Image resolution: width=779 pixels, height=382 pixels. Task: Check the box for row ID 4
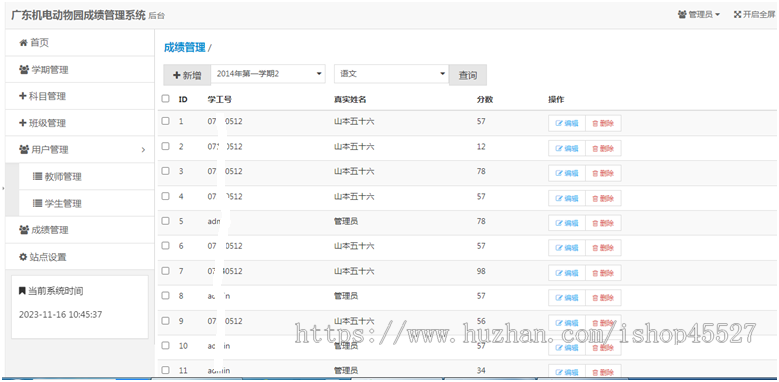click(165, 196)
